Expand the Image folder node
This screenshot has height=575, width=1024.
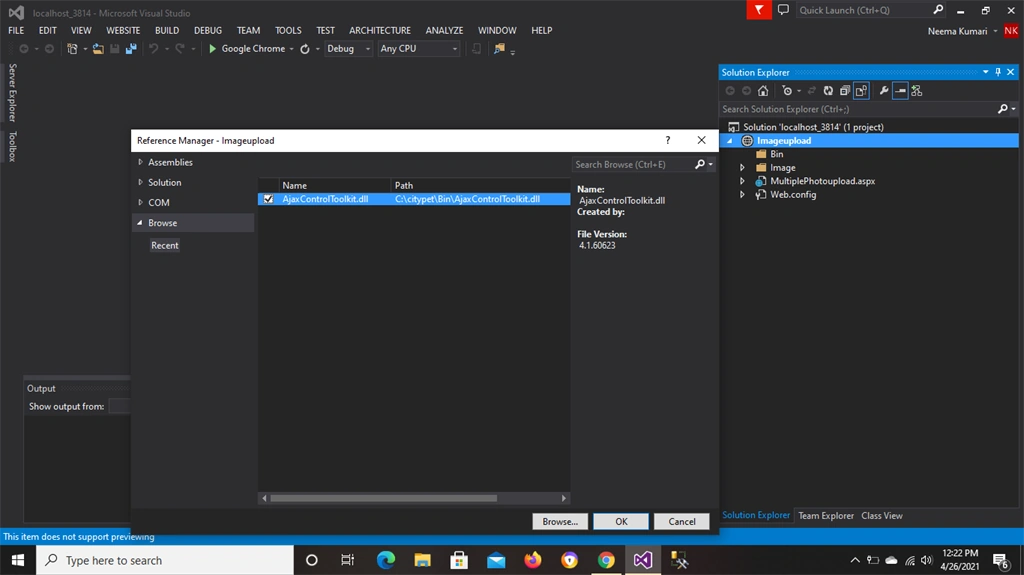tap(742, 167)
